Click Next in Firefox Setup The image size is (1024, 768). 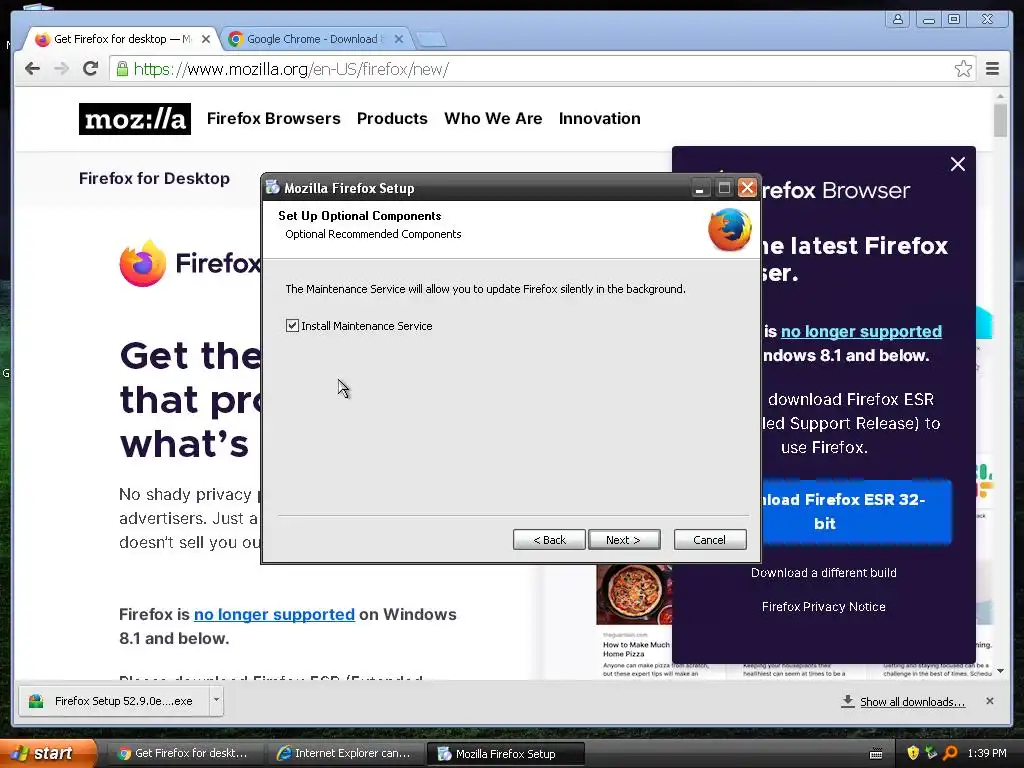pyautogui.click(x=624, y=539)
